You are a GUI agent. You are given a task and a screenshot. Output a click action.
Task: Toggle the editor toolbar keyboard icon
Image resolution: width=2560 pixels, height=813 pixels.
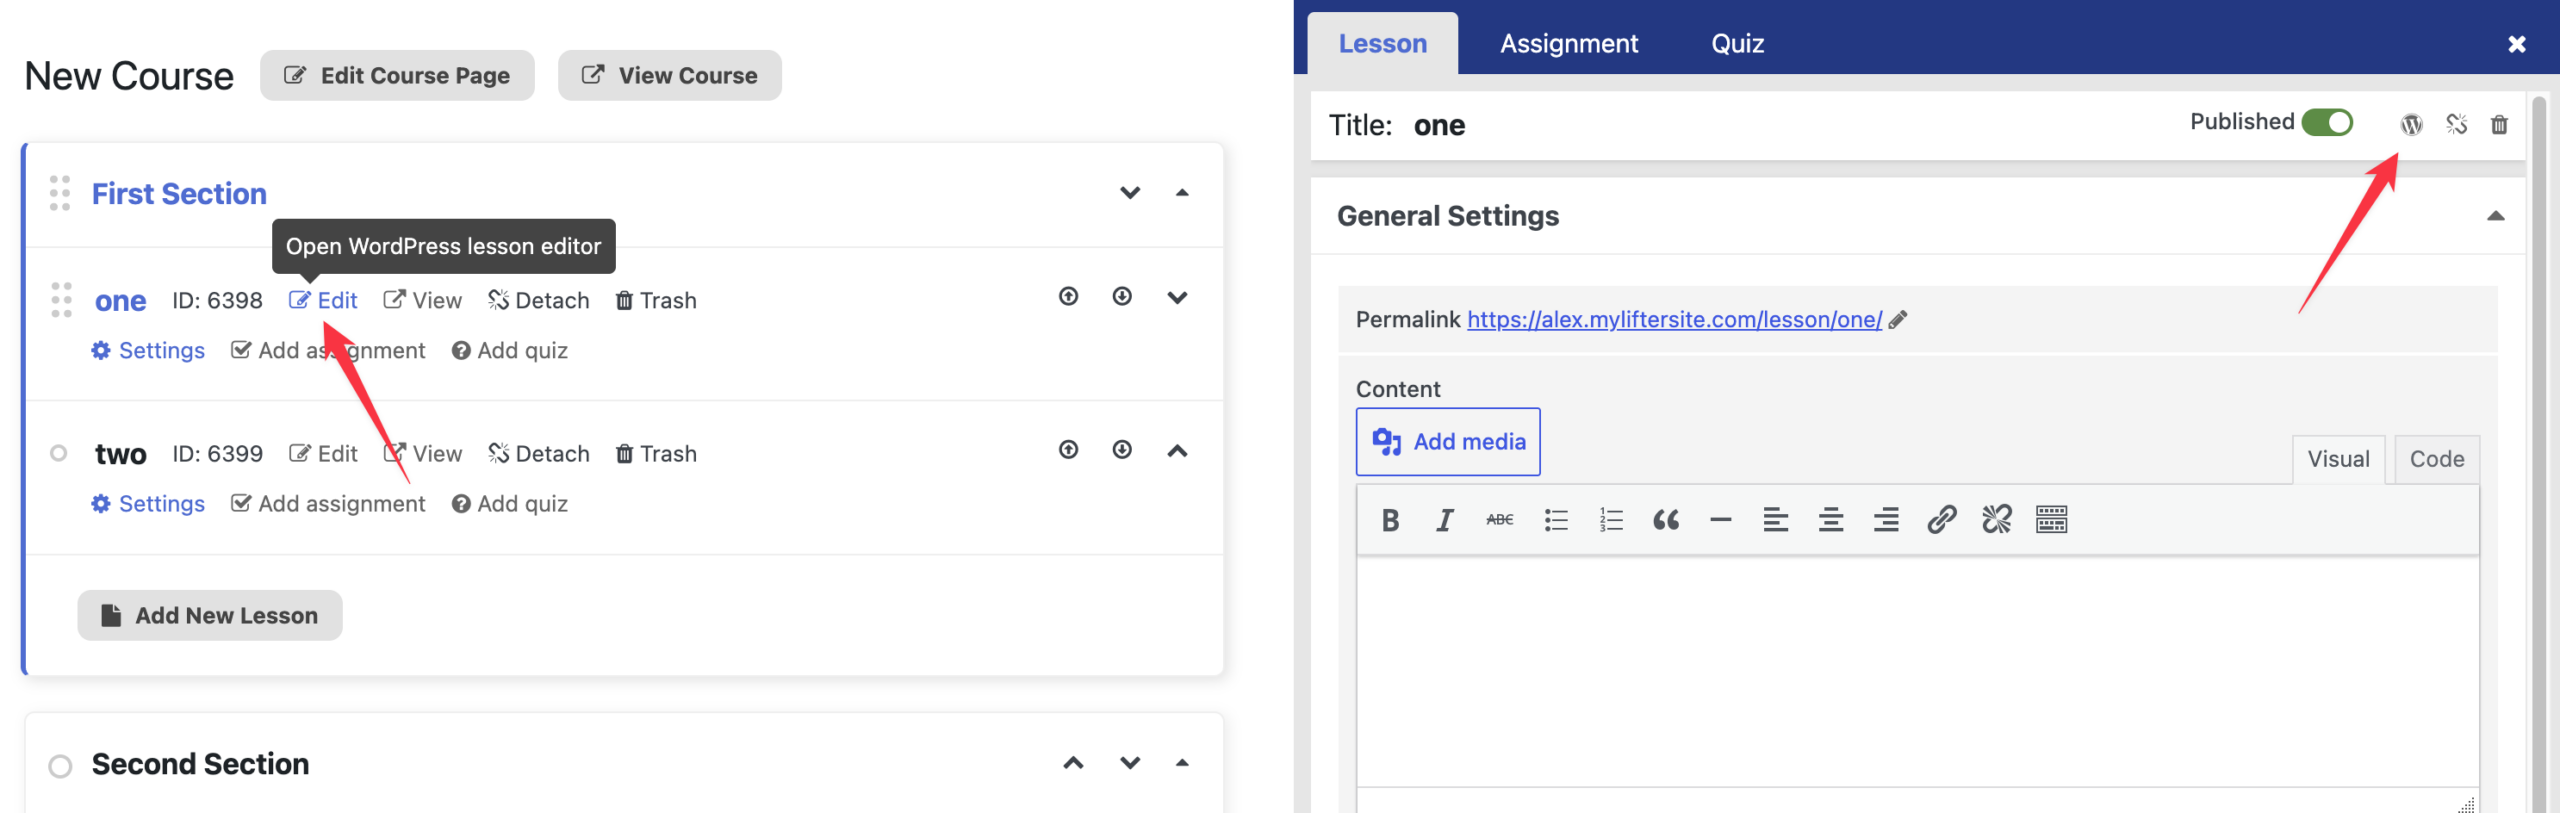coord(2051,520)
